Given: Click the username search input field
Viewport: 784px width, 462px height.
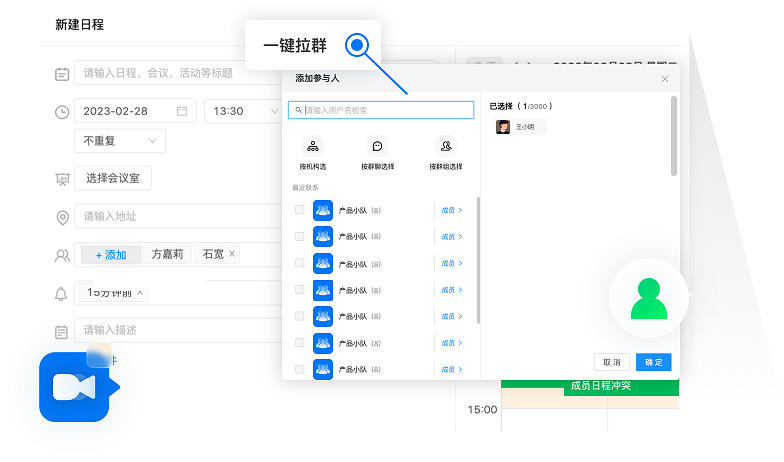Looking at the screenshot, I should (380, 110).
